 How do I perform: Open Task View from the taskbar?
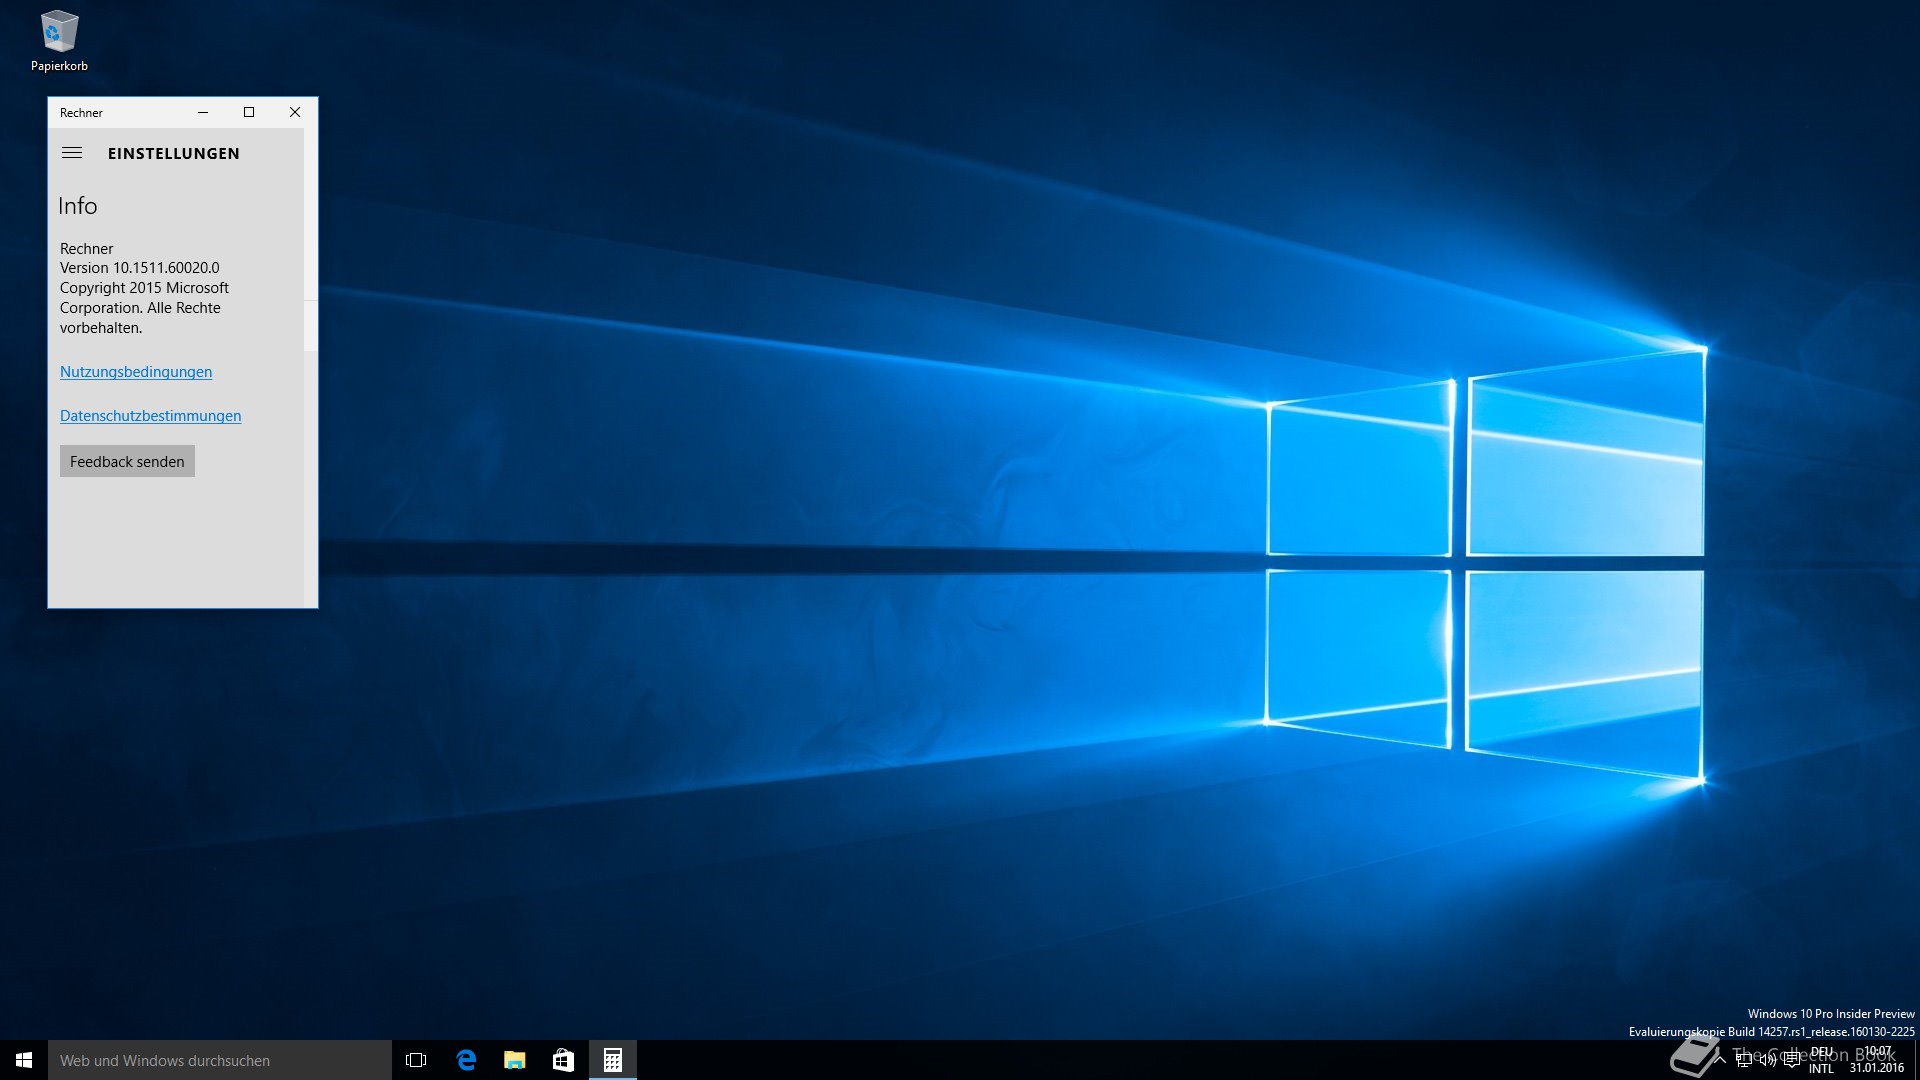click(x=416, y=1060)
